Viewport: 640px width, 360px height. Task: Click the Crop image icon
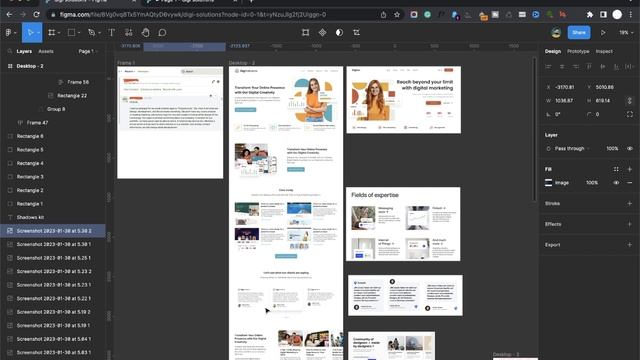[356, 32]
